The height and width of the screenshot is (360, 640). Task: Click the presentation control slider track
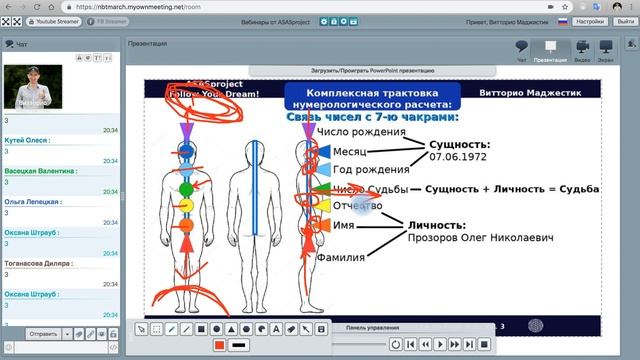click(x=359, y=344)
